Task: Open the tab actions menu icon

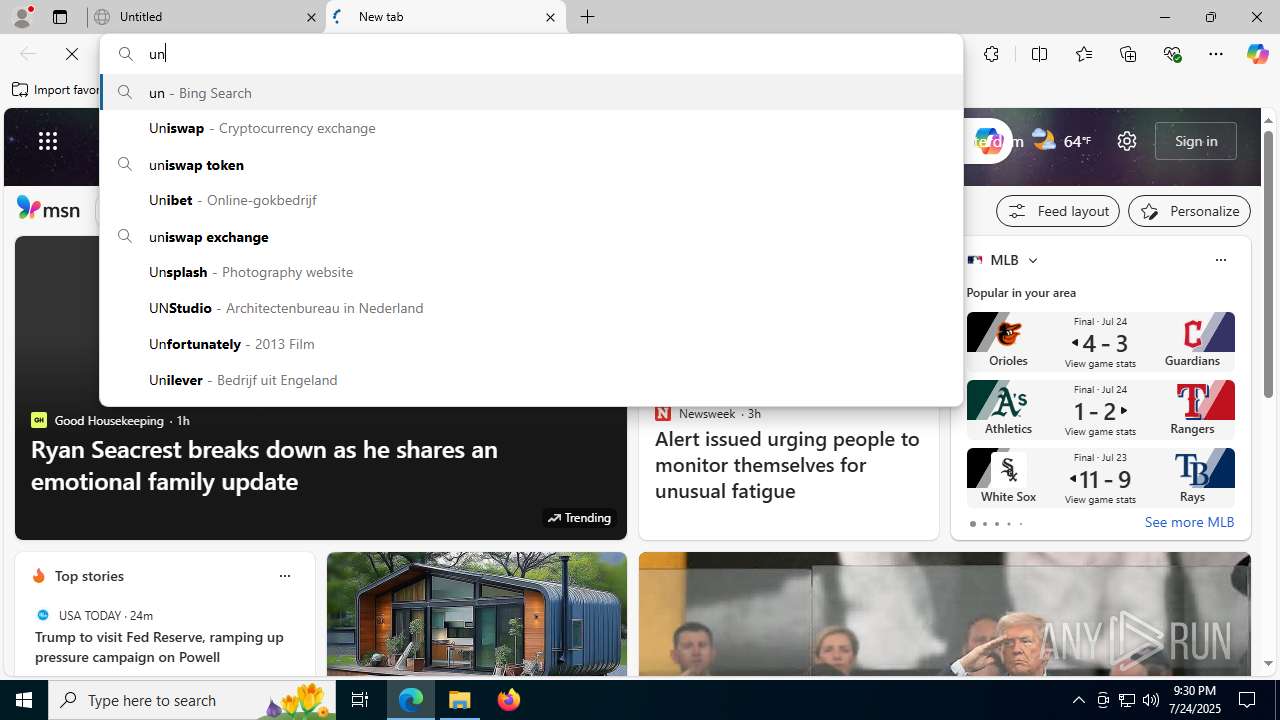Action: 60,17
